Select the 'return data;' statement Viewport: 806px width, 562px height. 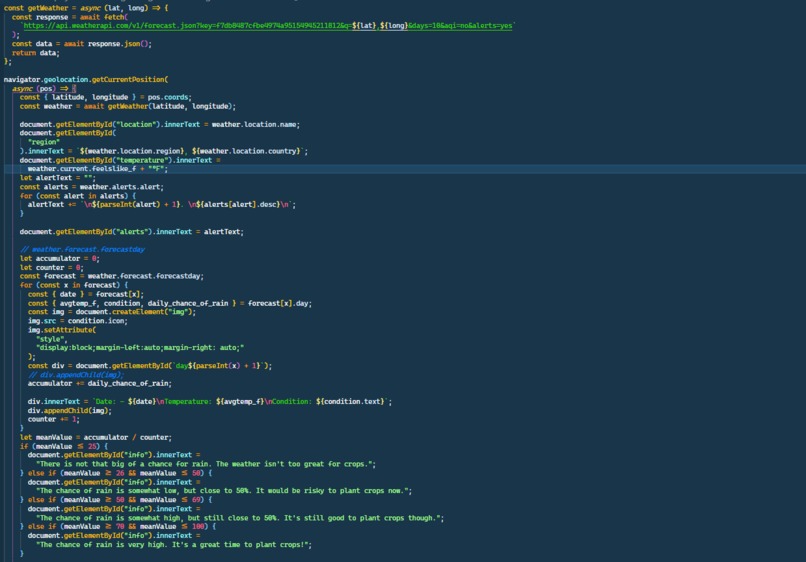[35, 53]
